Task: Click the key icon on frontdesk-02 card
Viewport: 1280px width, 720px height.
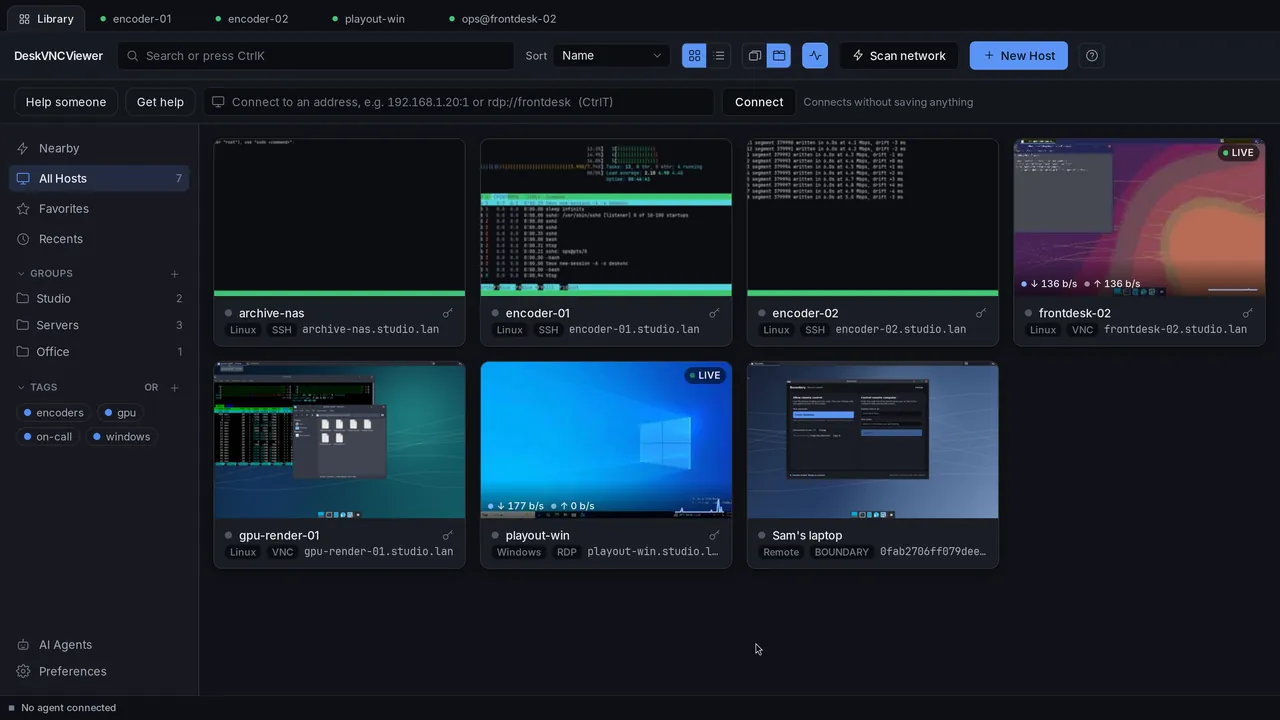Action: pyautogui.click(x=1247, y=313)
